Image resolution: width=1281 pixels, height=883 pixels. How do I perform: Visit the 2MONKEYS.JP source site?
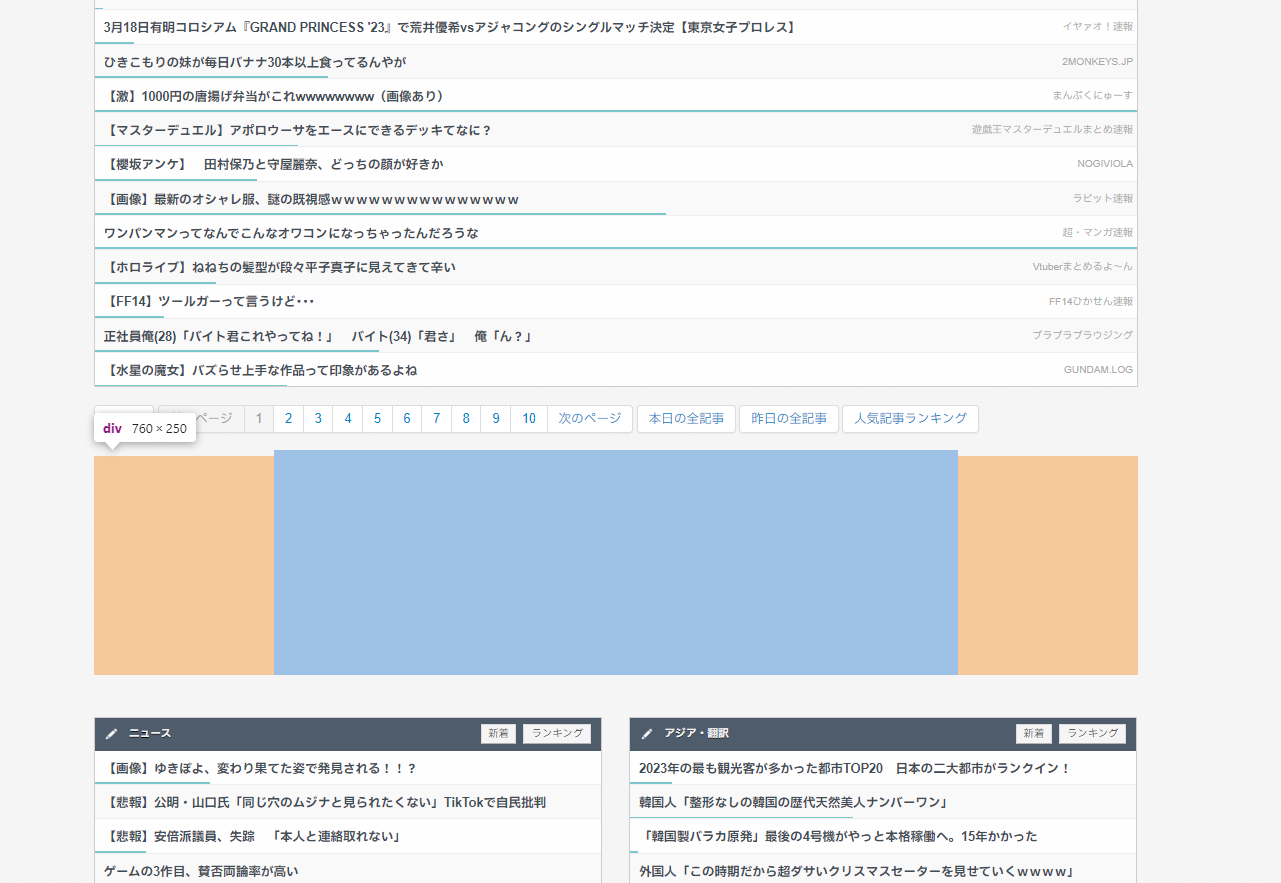pos(1097,61)
